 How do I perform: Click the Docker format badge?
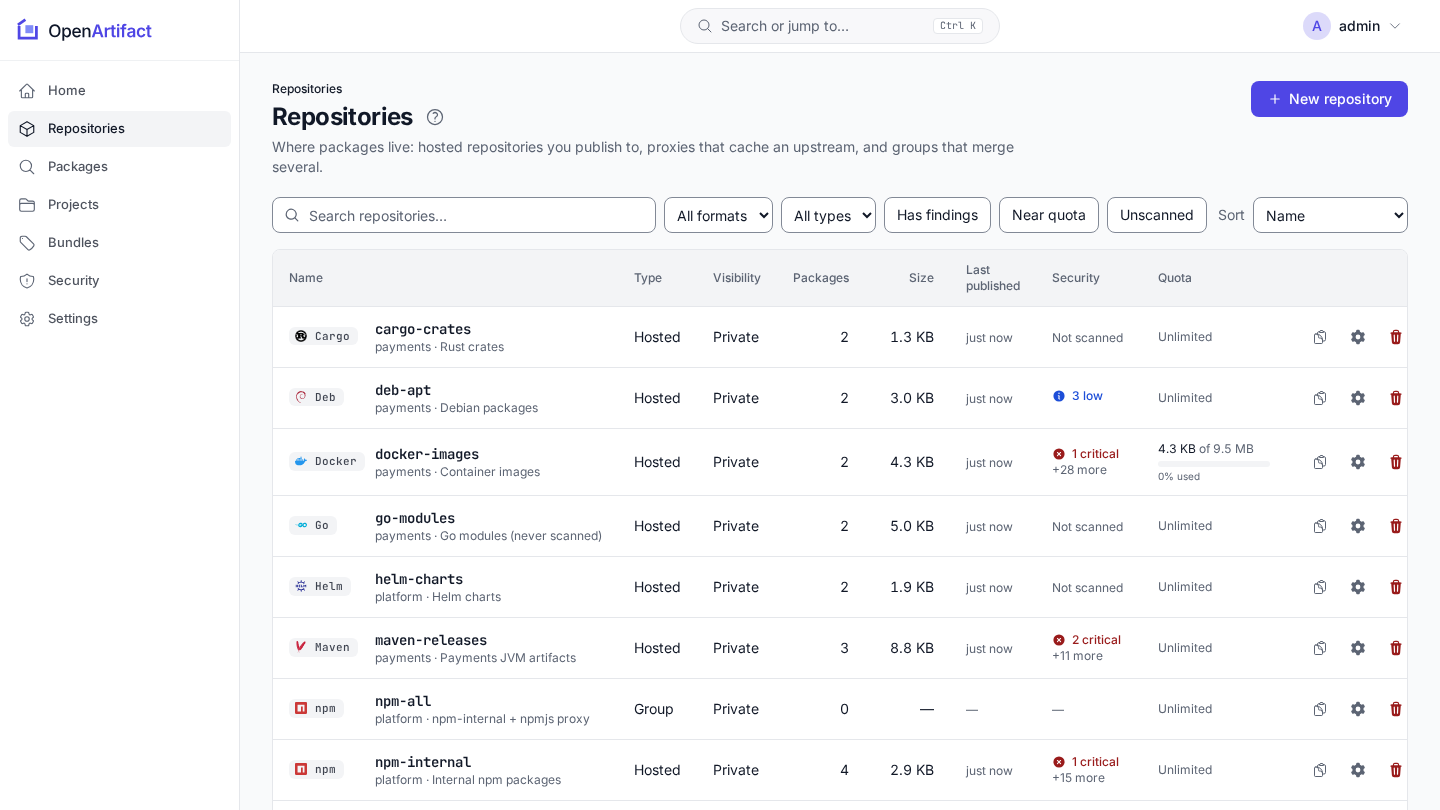[326, 461]
